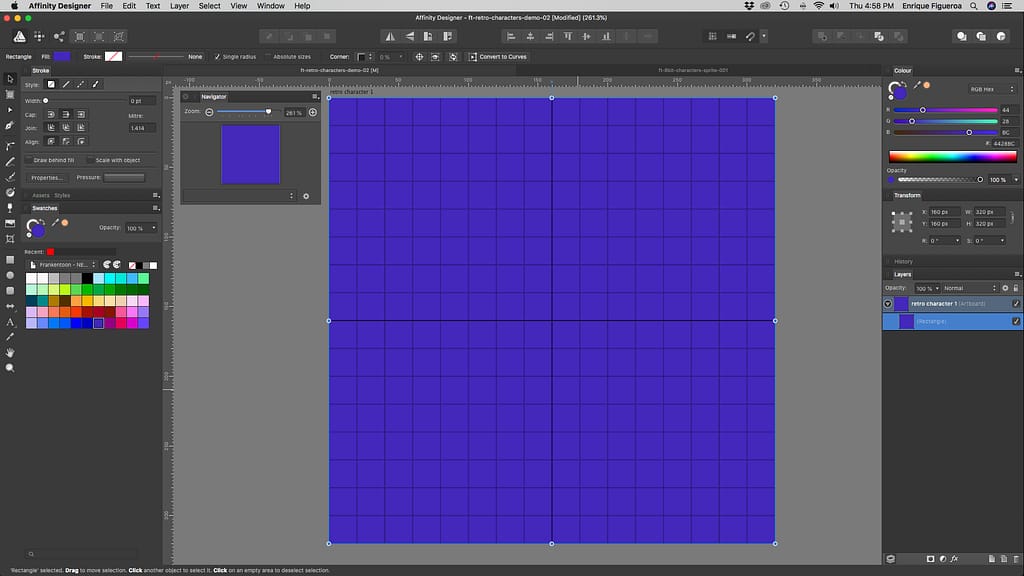Click stroke Properties... button
Viewport: 1024px width, 576px height.
click(x=46, y=178)
